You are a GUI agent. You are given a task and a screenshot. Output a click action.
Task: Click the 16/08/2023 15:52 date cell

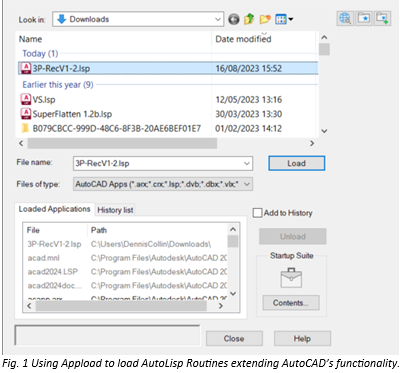tap(248, 68)
